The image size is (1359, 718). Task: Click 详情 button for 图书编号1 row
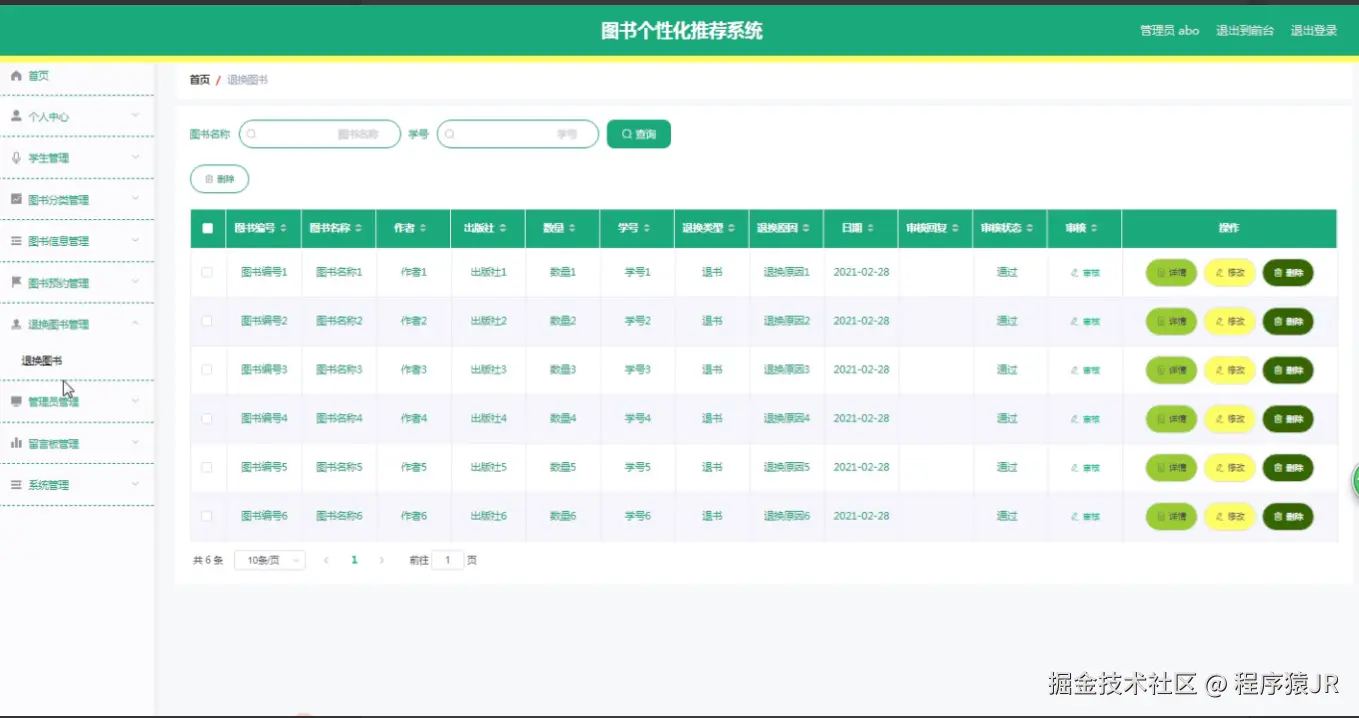(x=1171, y=272)
